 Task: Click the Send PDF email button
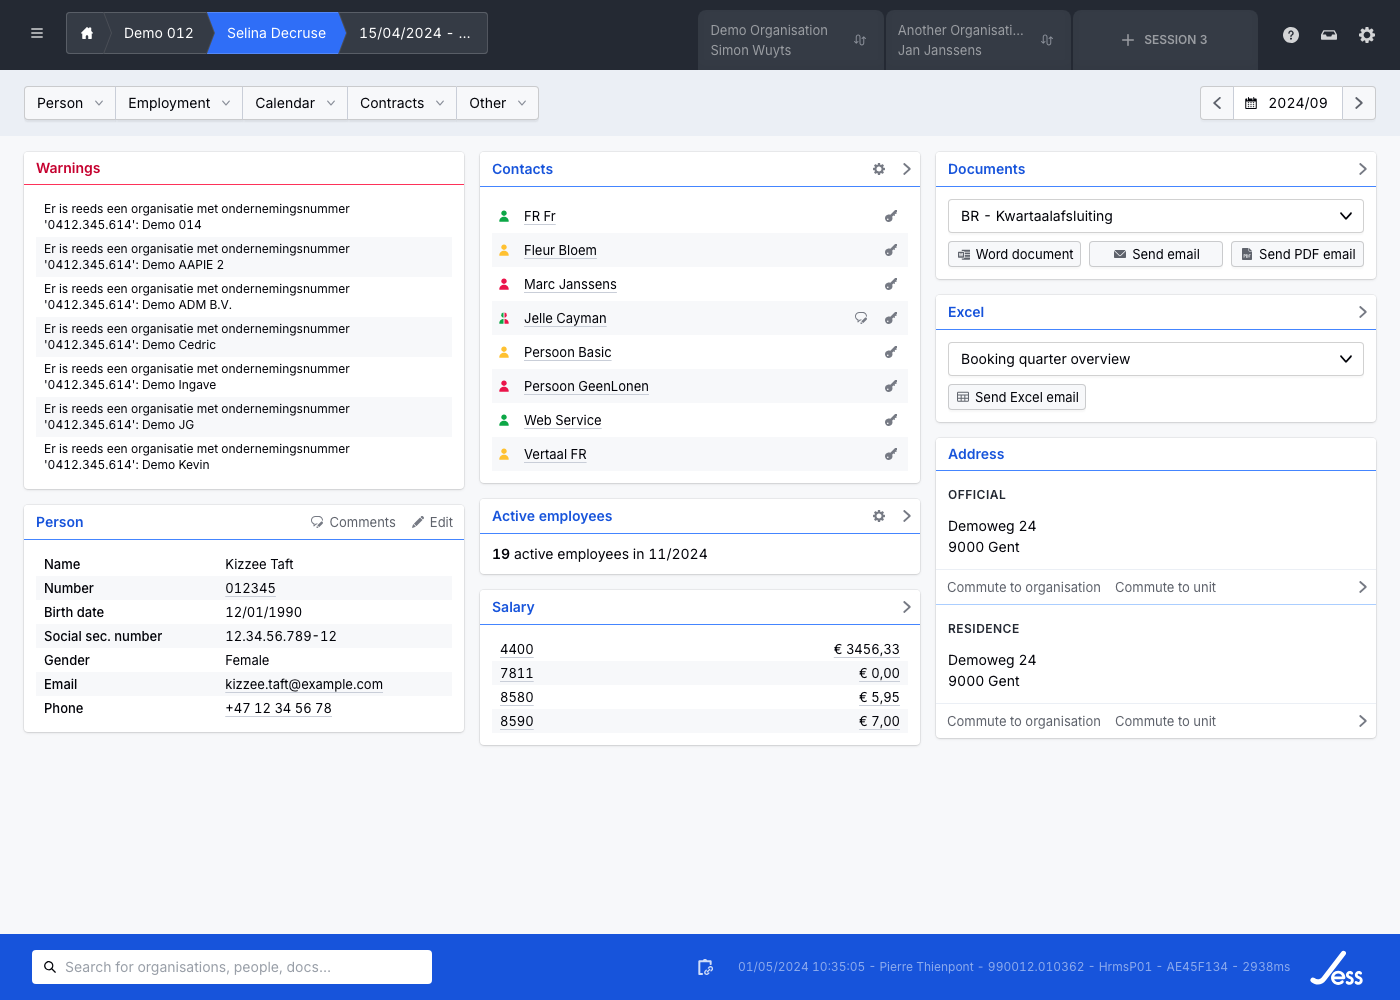tap(1297, 254)
